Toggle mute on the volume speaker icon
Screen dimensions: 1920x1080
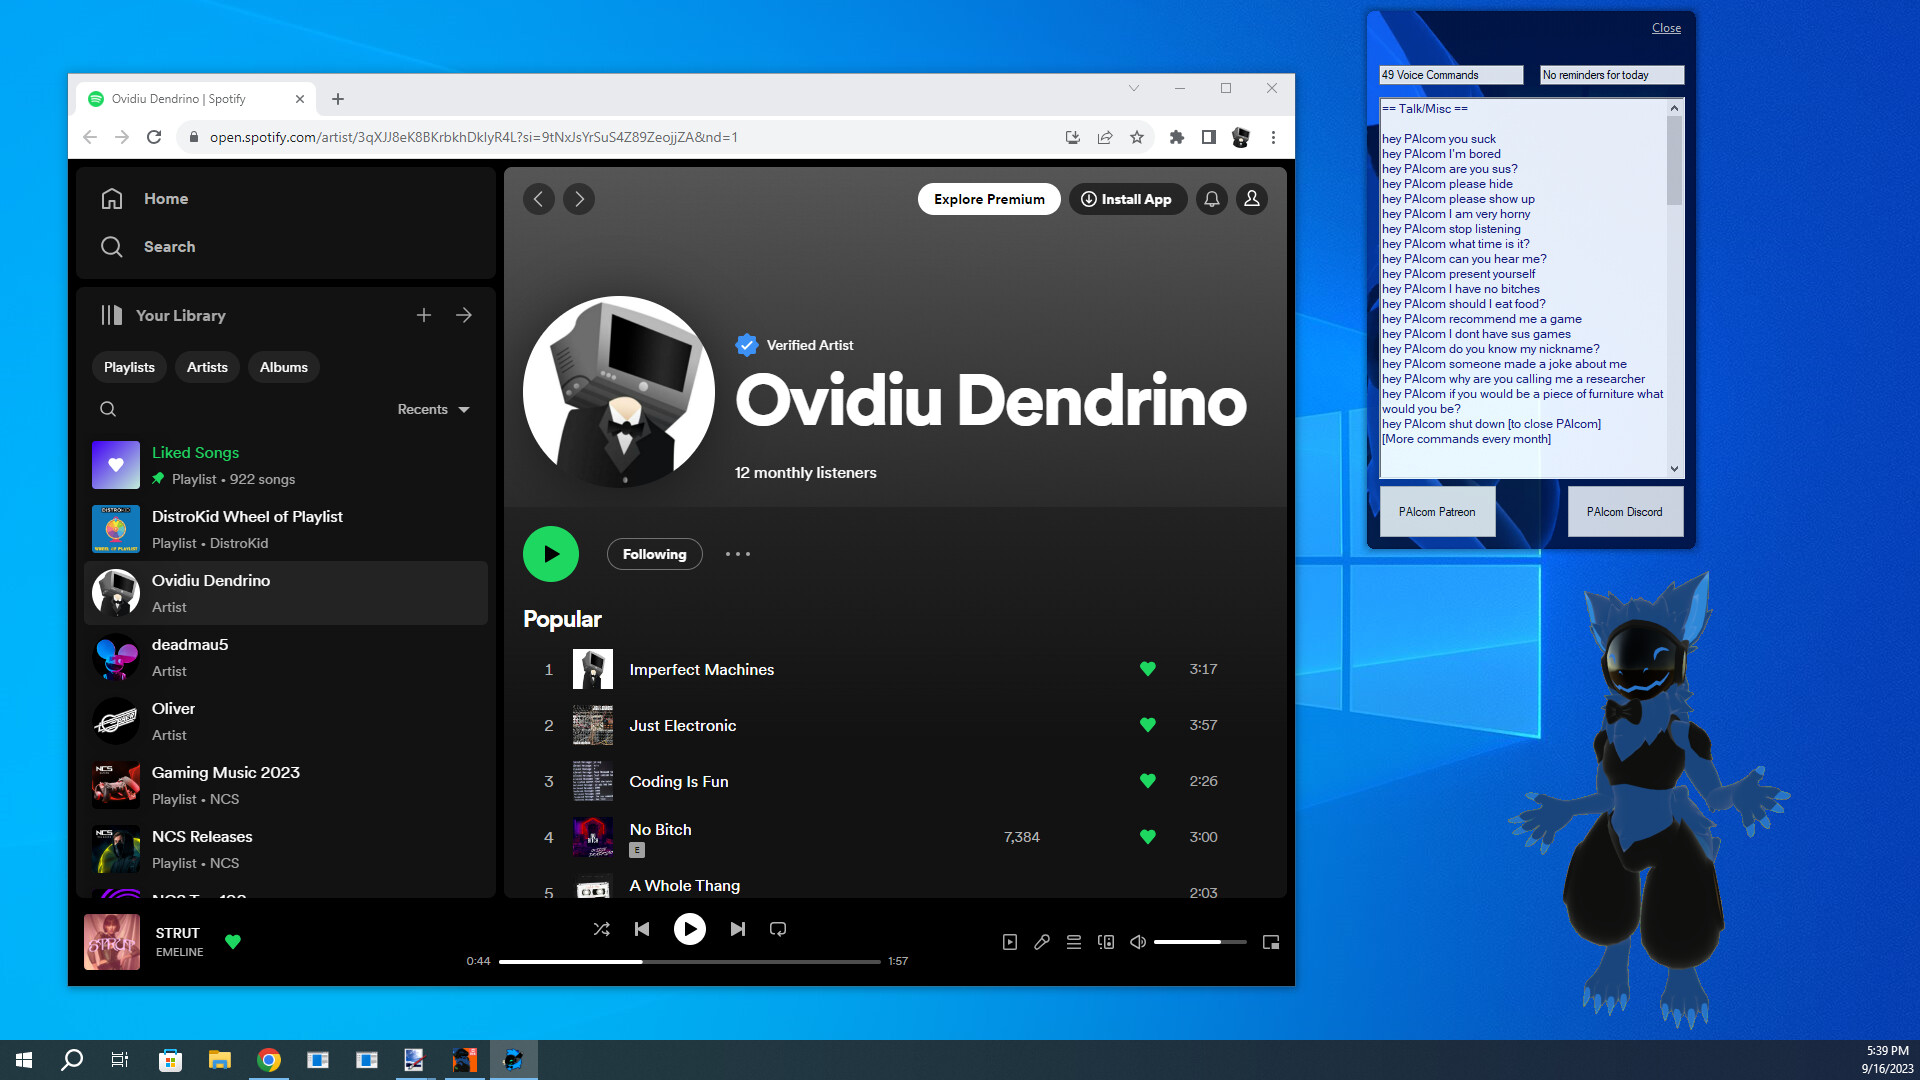pyautogui.click(x=1137, y=941)
